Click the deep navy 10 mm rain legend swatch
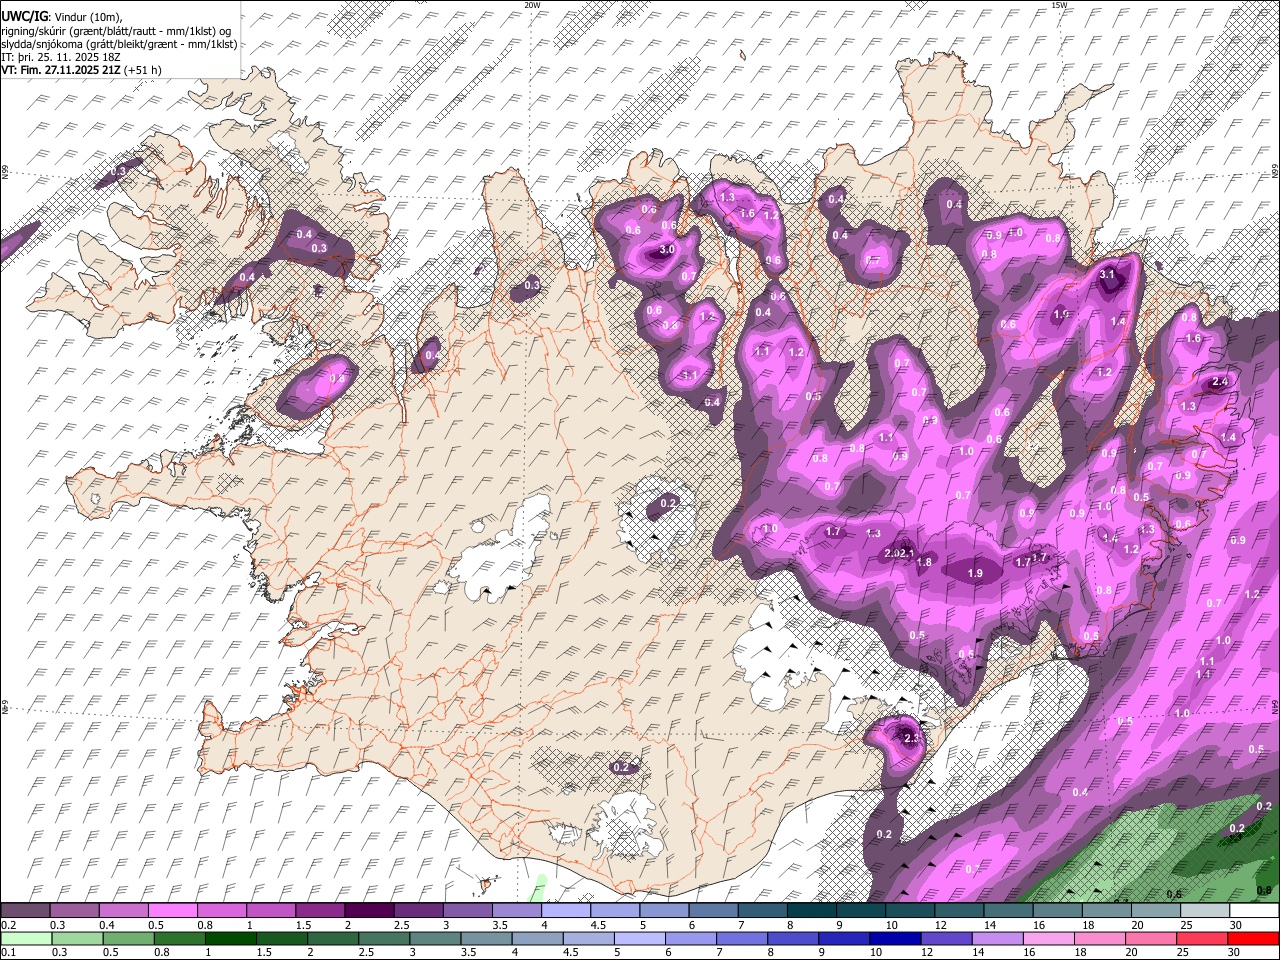This screenshot has width=1280, height=960. coord(896,939)
